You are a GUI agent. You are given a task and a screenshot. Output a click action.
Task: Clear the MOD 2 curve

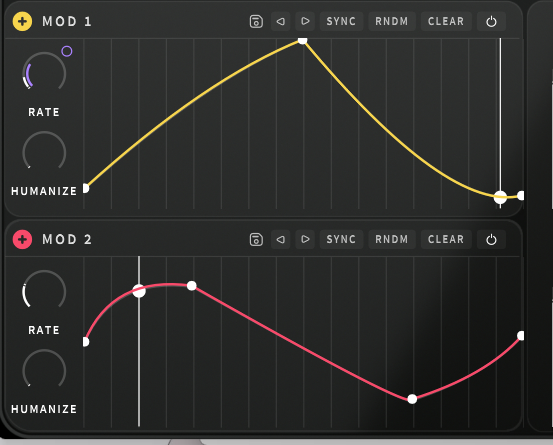pos(446,239)
